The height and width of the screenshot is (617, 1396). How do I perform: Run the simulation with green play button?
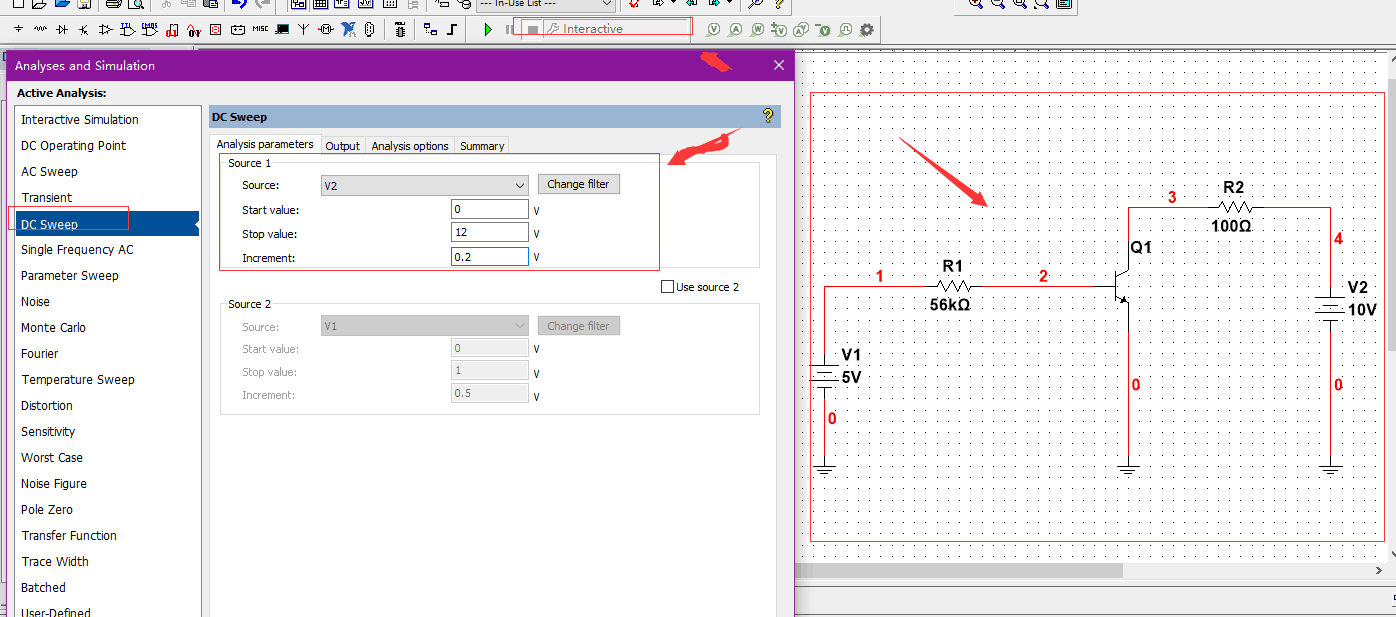point(488,29)
